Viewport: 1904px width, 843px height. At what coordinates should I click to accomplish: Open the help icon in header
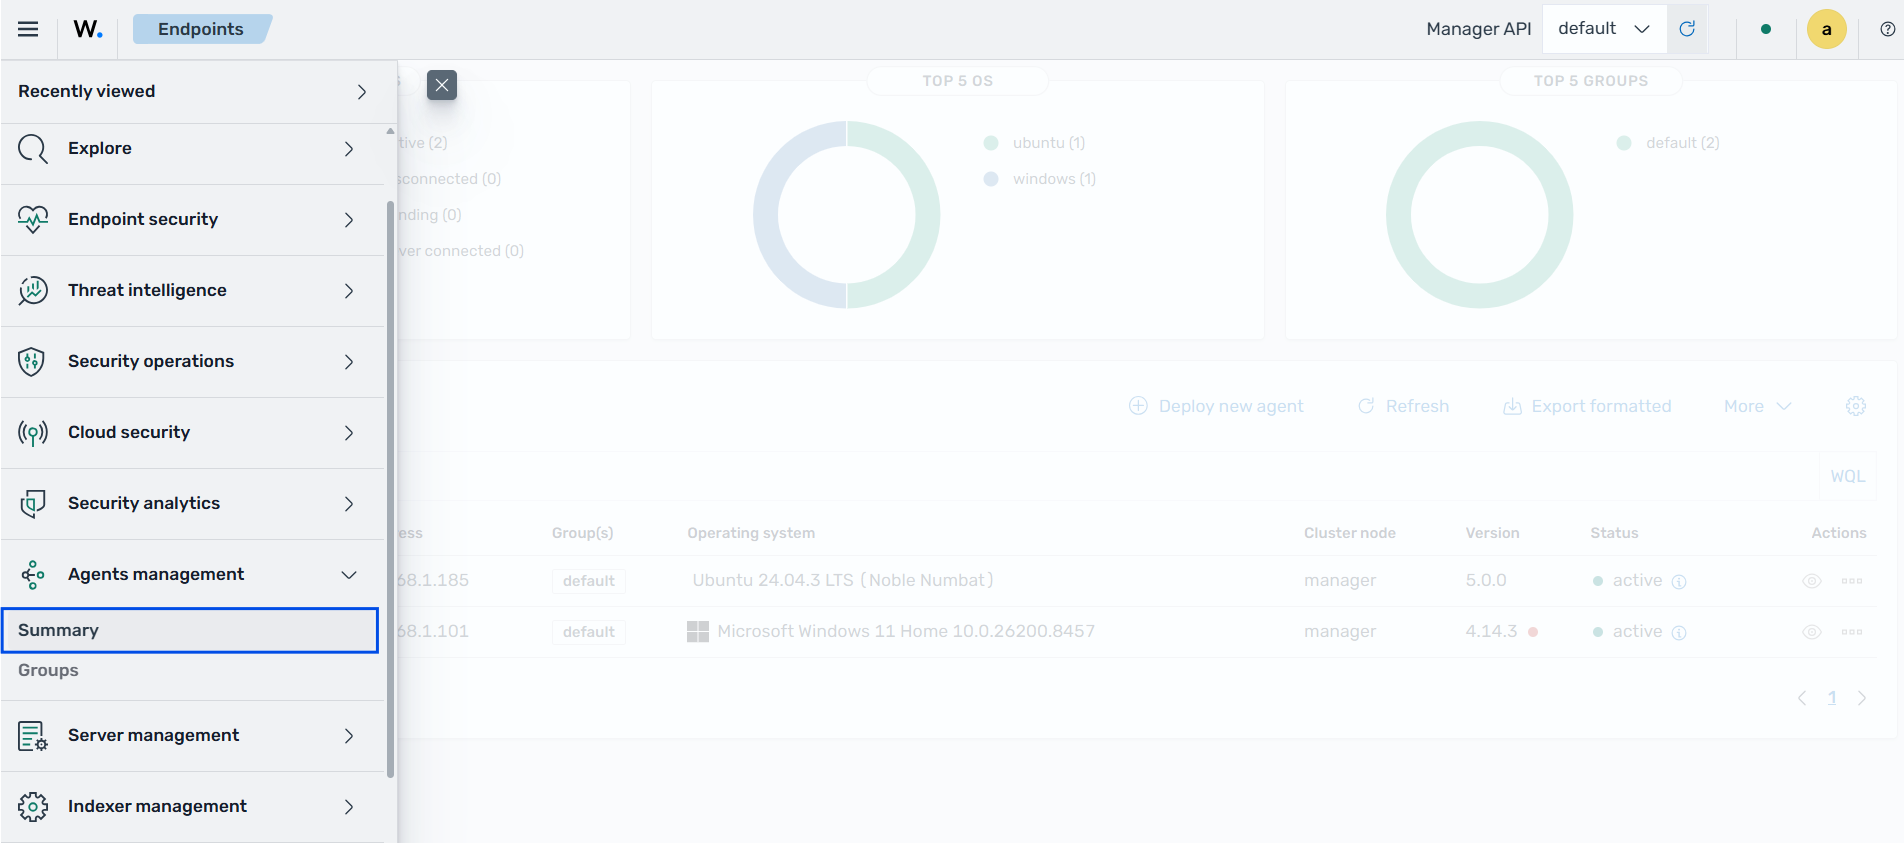pos(1888,29)
